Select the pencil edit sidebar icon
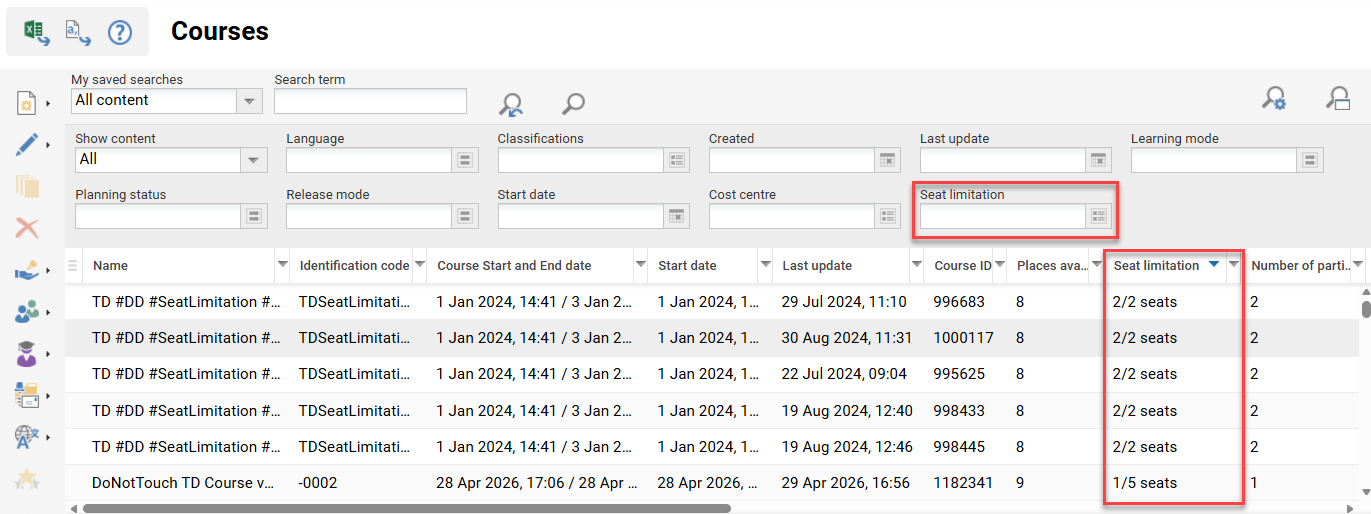Viewport: 1371px width, 514px height. (27, 145)
